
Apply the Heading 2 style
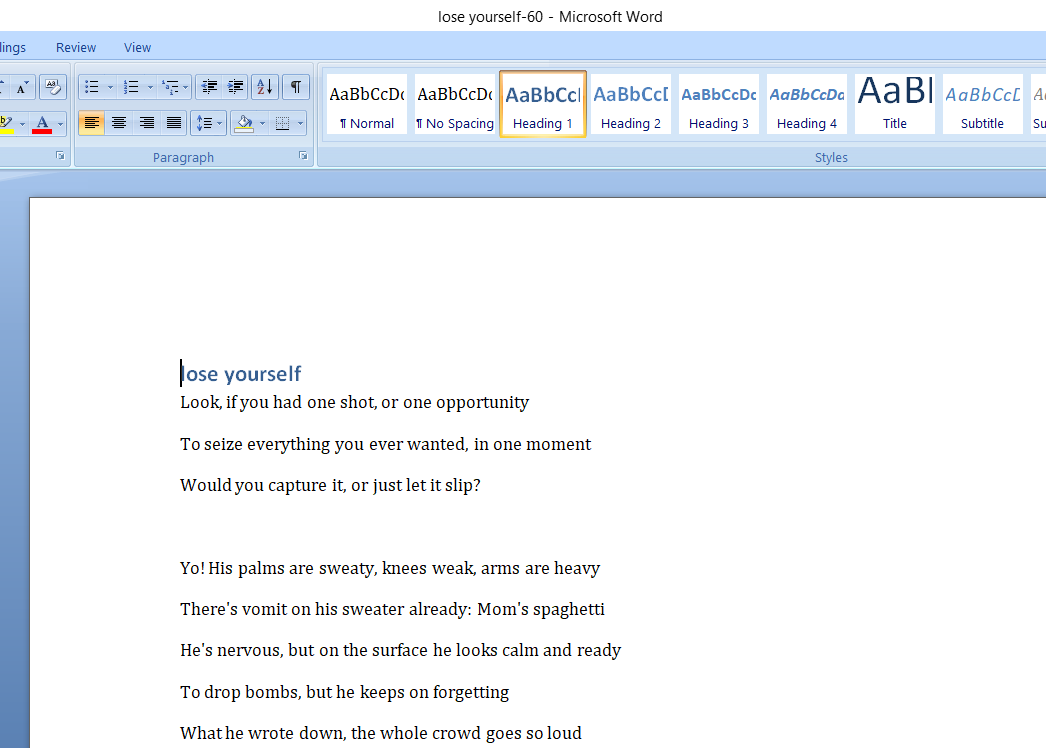[631, 104]
